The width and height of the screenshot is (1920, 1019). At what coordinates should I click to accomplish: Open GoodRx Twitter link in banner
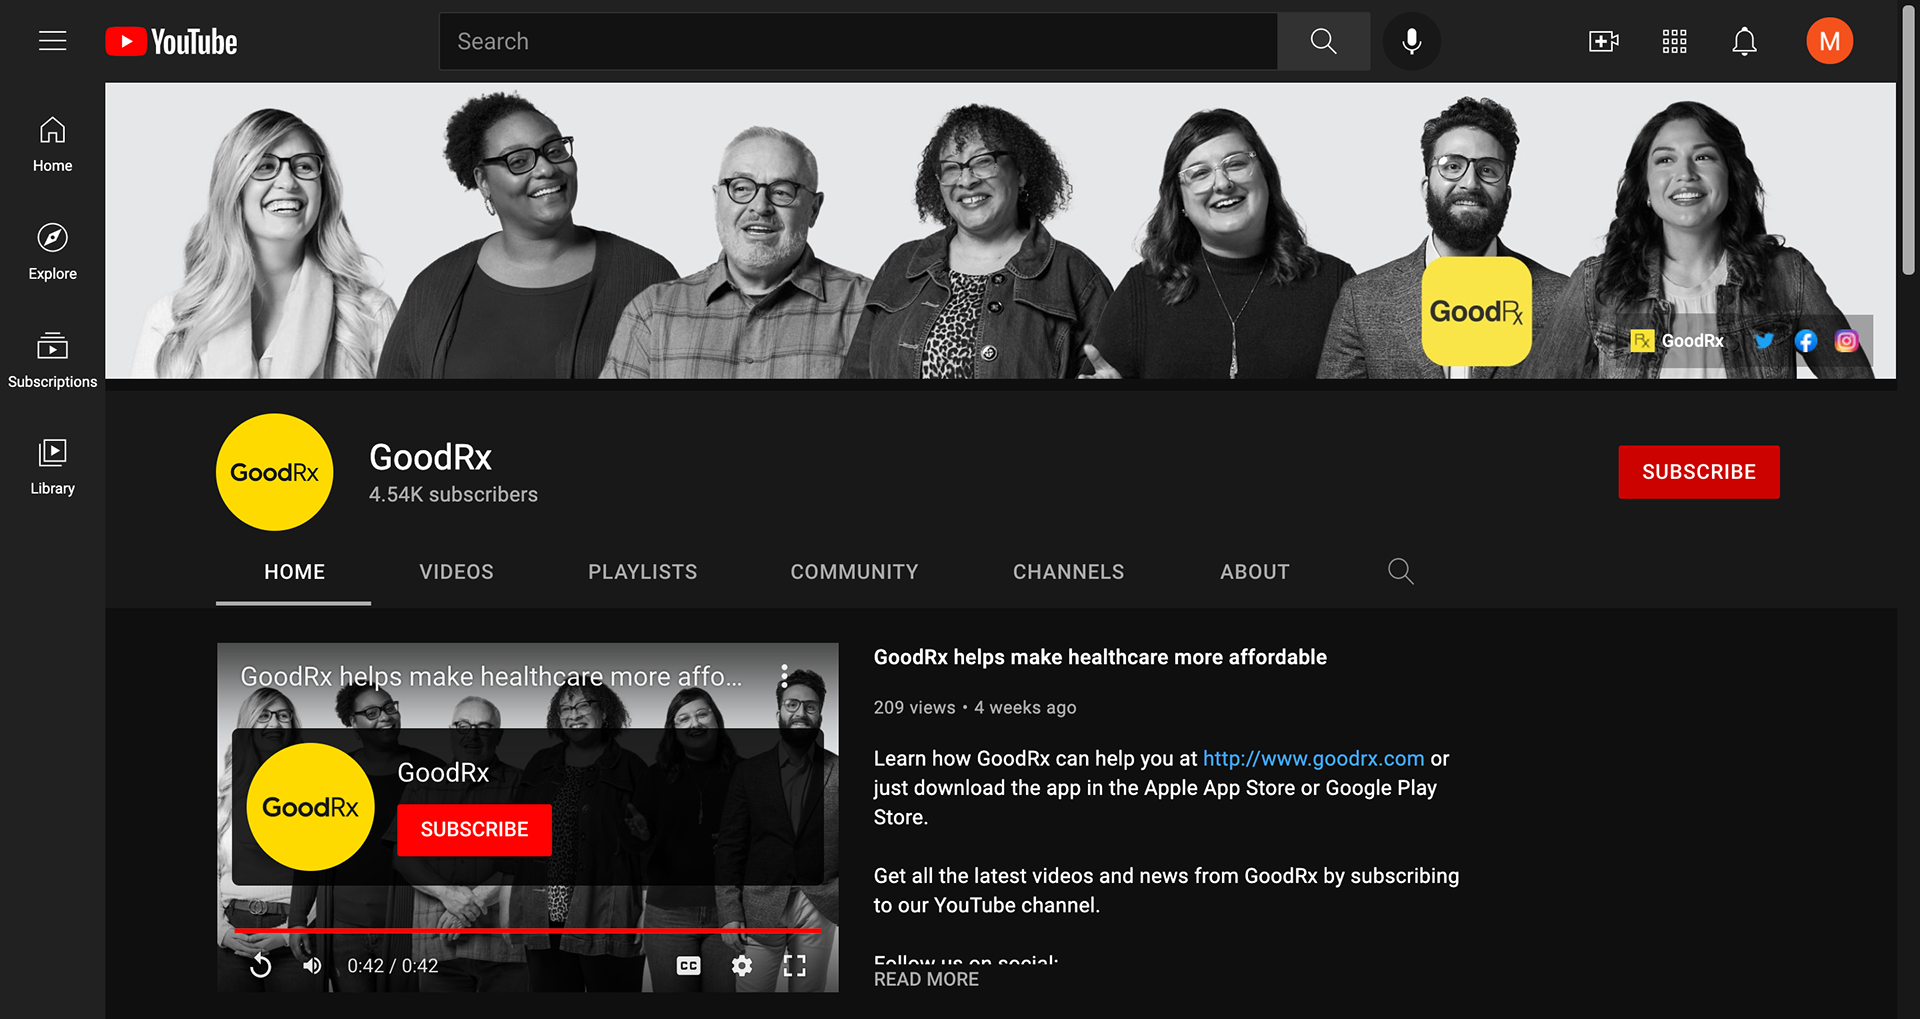(1764, 341)
